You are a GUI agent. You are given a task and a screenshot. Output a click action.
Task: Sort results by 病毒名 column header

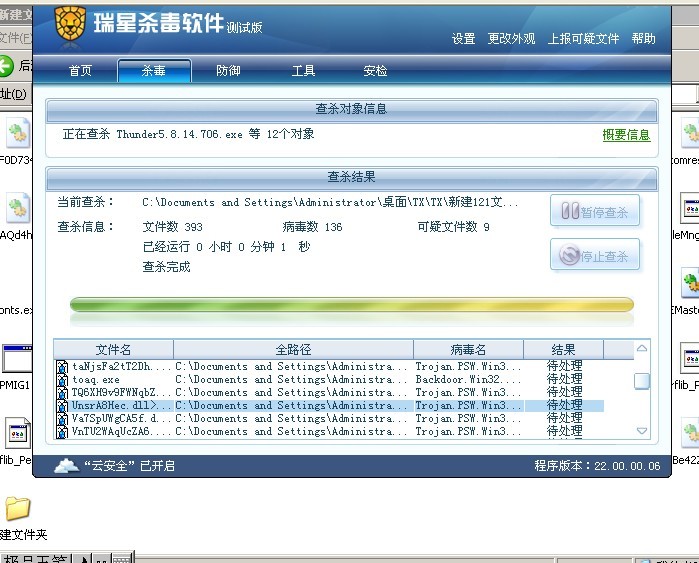[x=468, y=349]
